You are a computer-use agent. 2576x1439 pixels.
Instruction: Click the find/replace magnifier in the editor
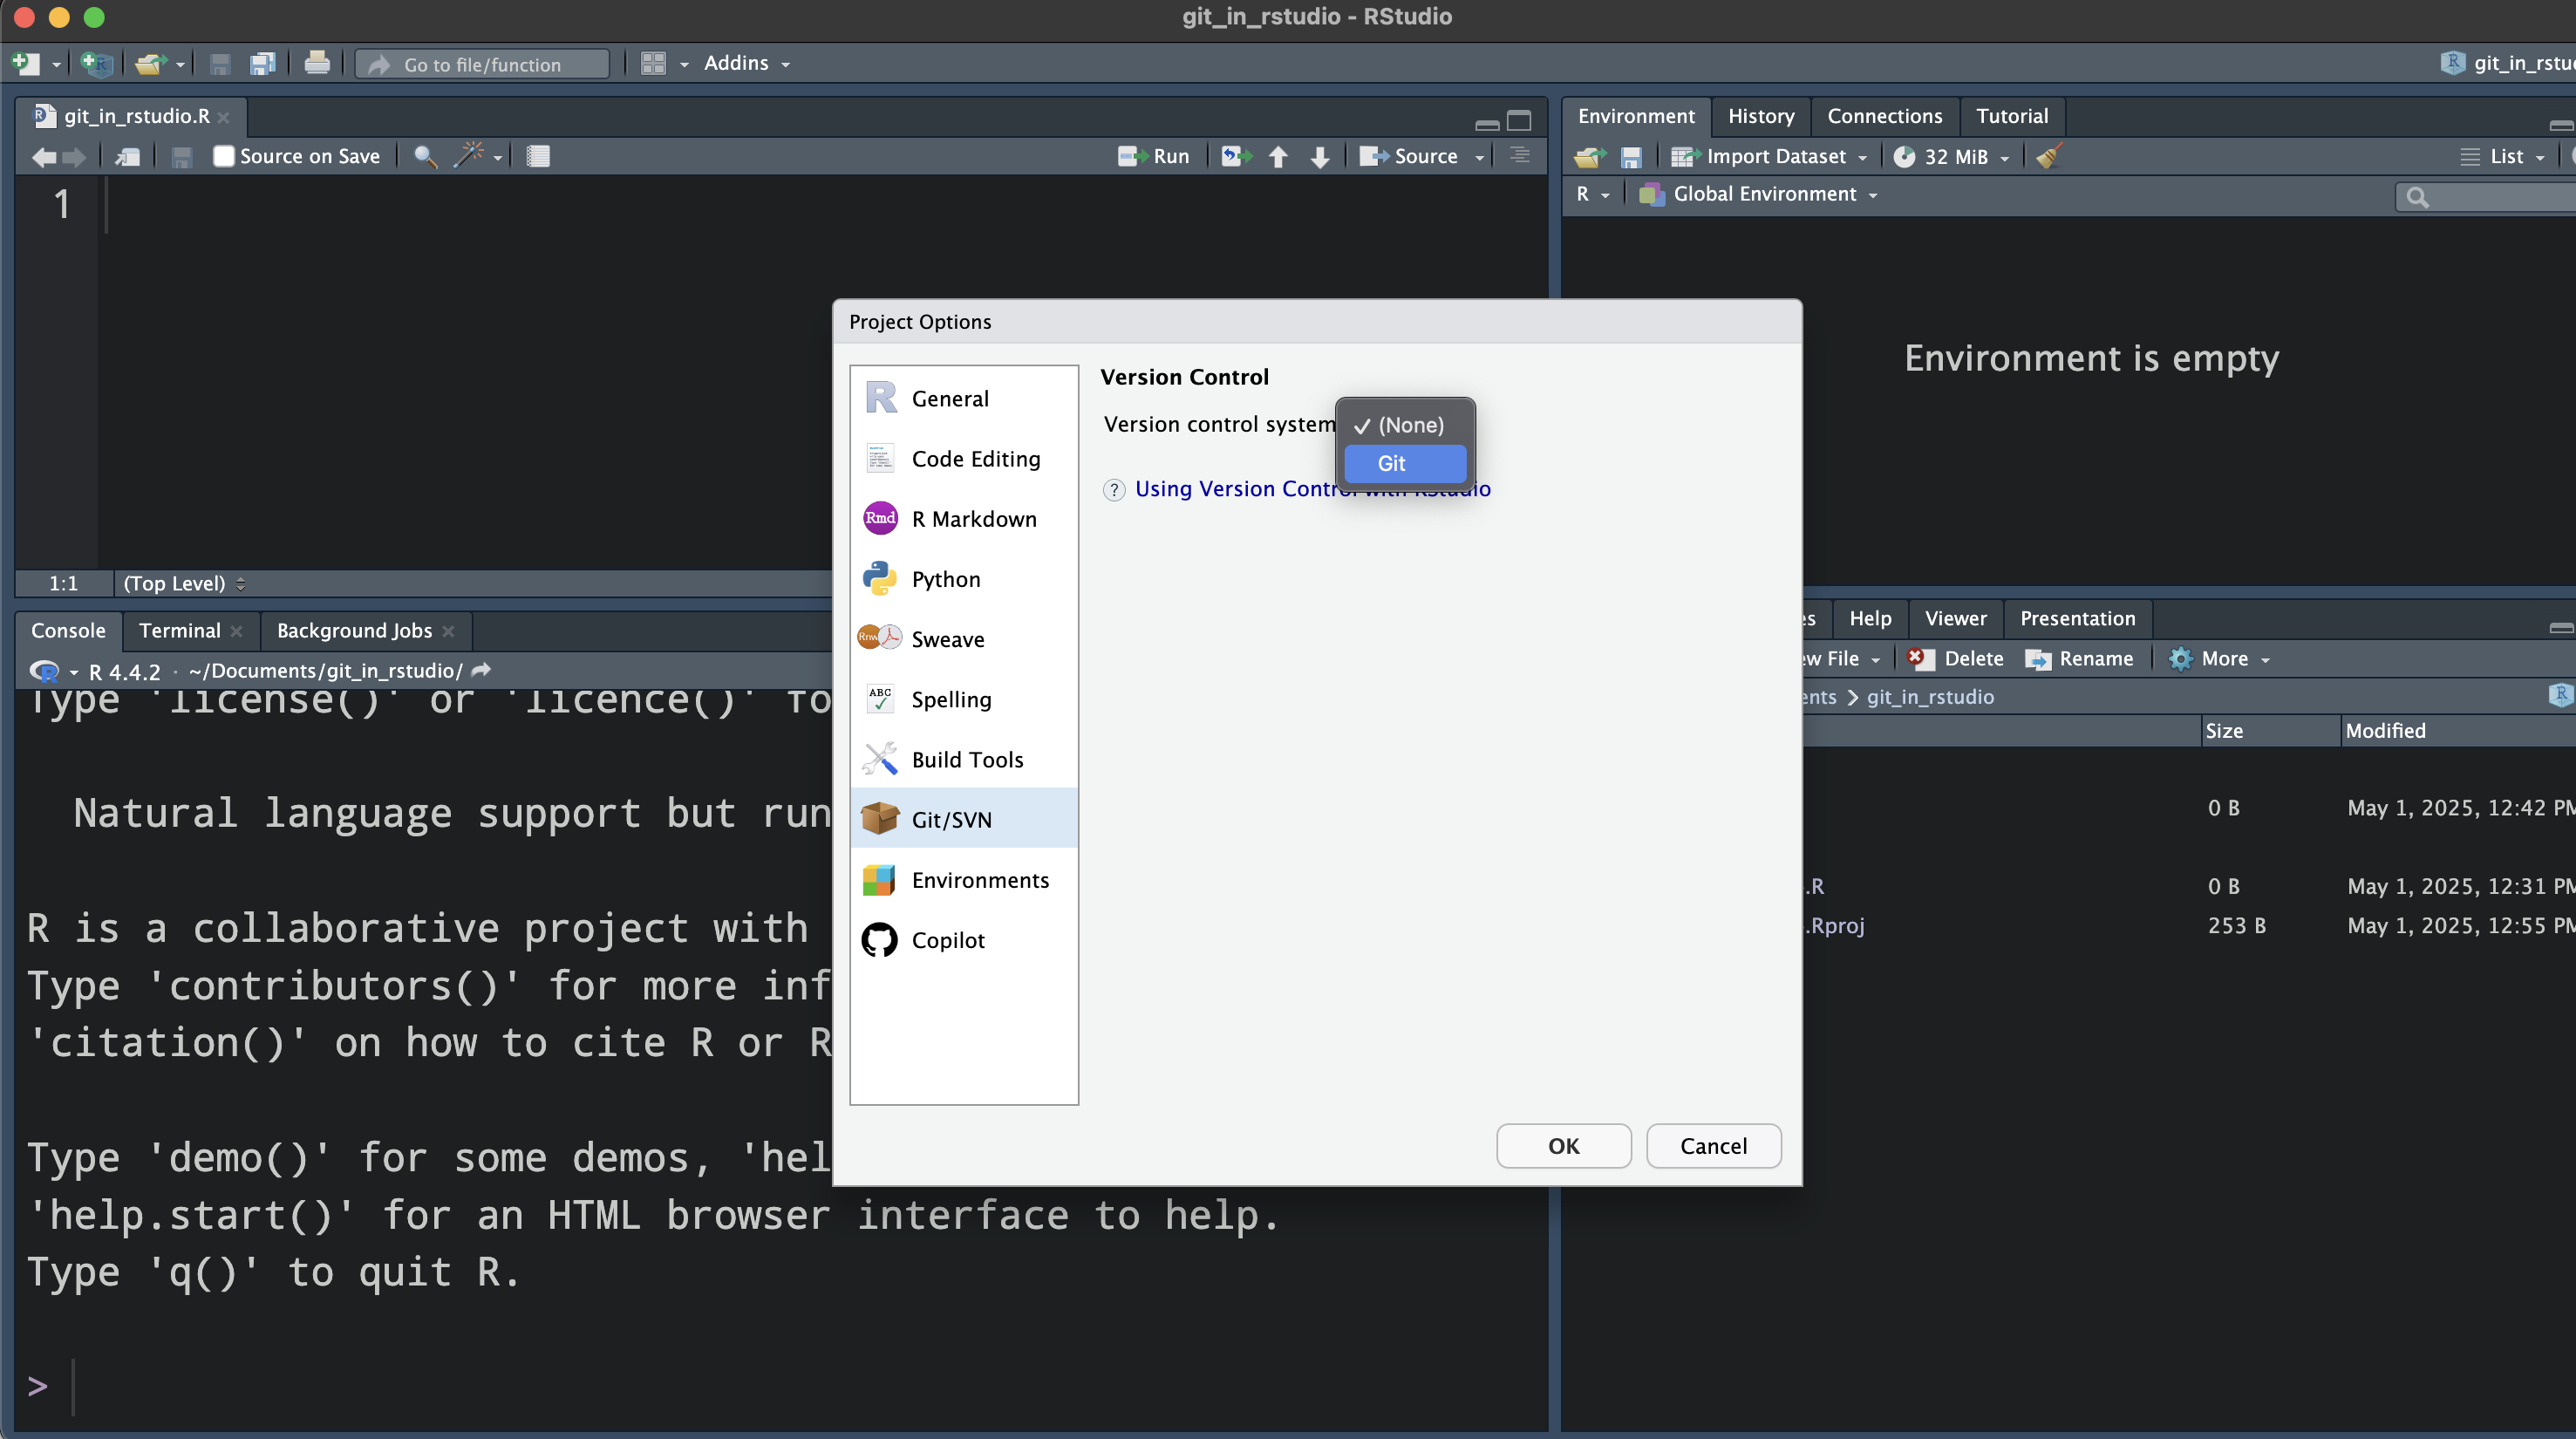pyautogui.click(x=424, y=157)
